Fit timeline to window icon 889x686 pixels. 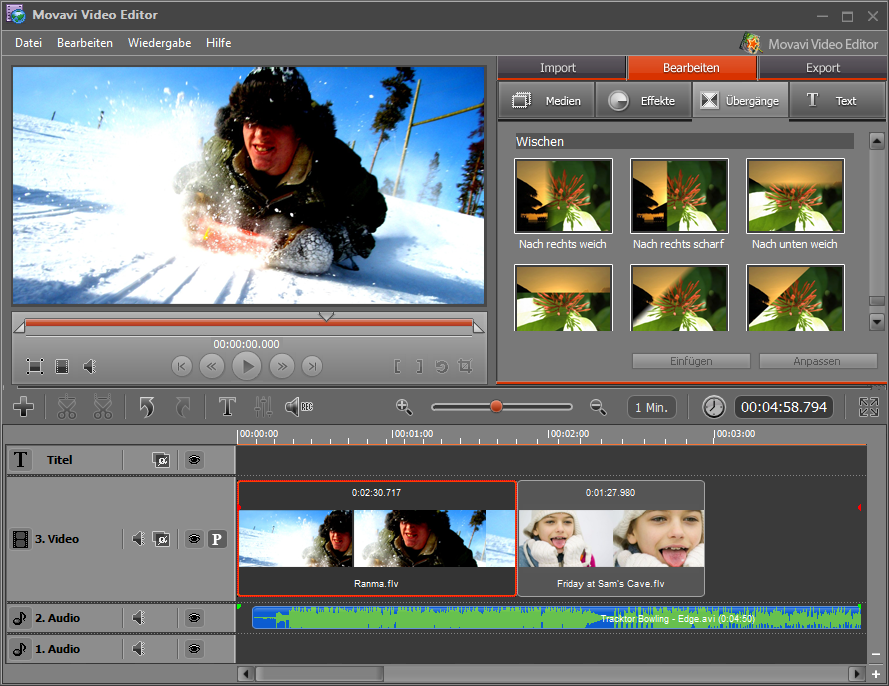coord(868,407)
